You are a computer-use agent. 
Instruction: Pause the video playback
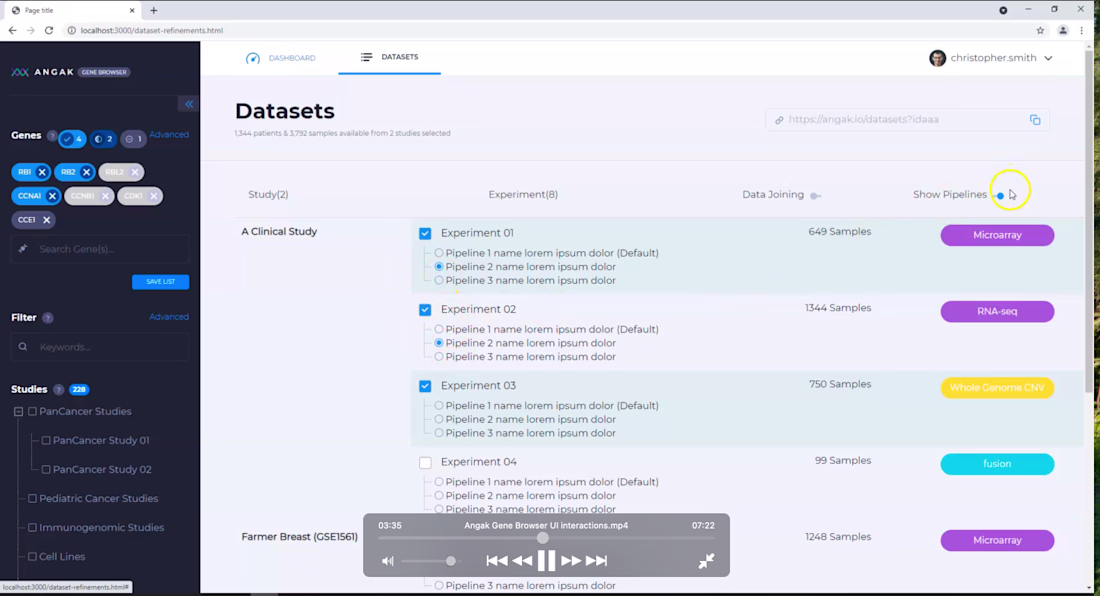(546, 560)
